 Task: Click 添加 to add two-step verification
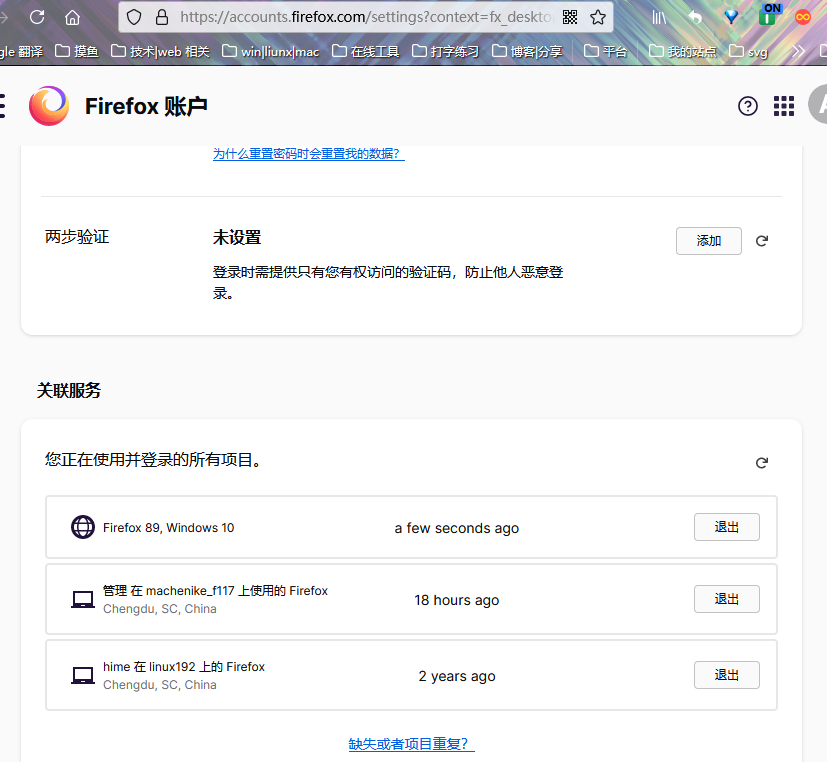coord(708,241)
